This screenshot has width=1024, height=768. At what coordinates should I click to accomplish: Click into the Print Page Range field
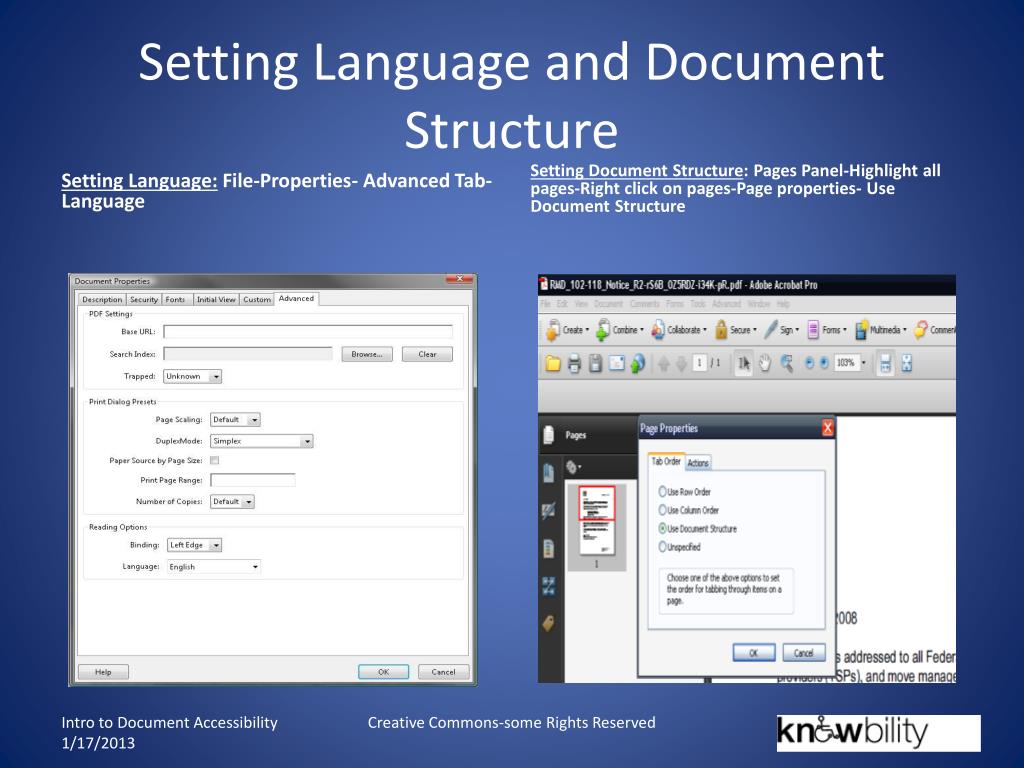(x=253, y=480)
